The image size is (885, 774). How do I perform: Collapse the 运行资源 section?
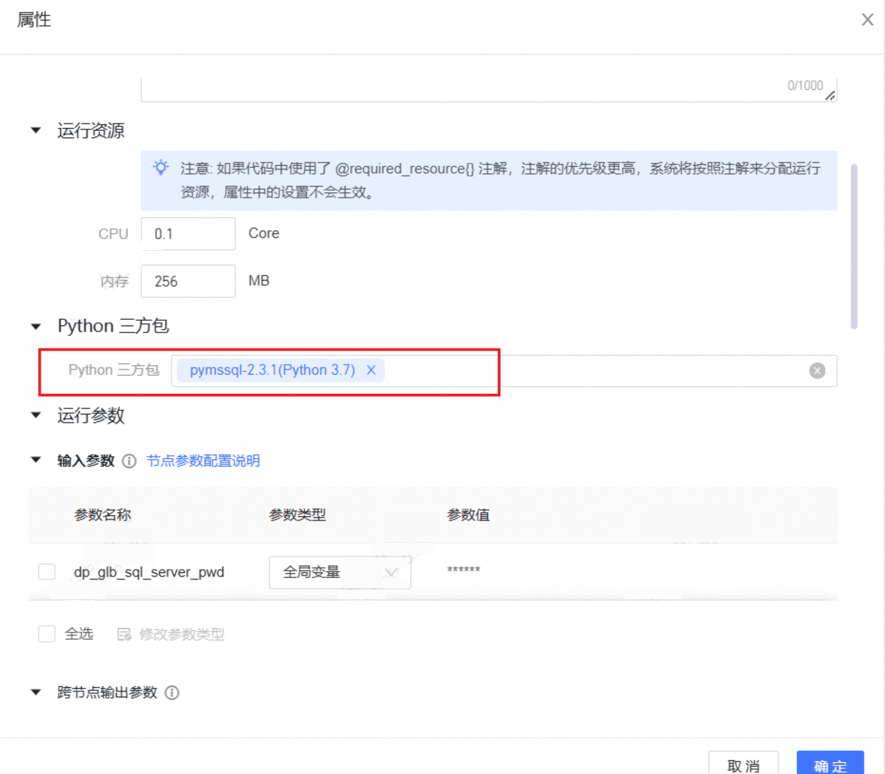36,130
